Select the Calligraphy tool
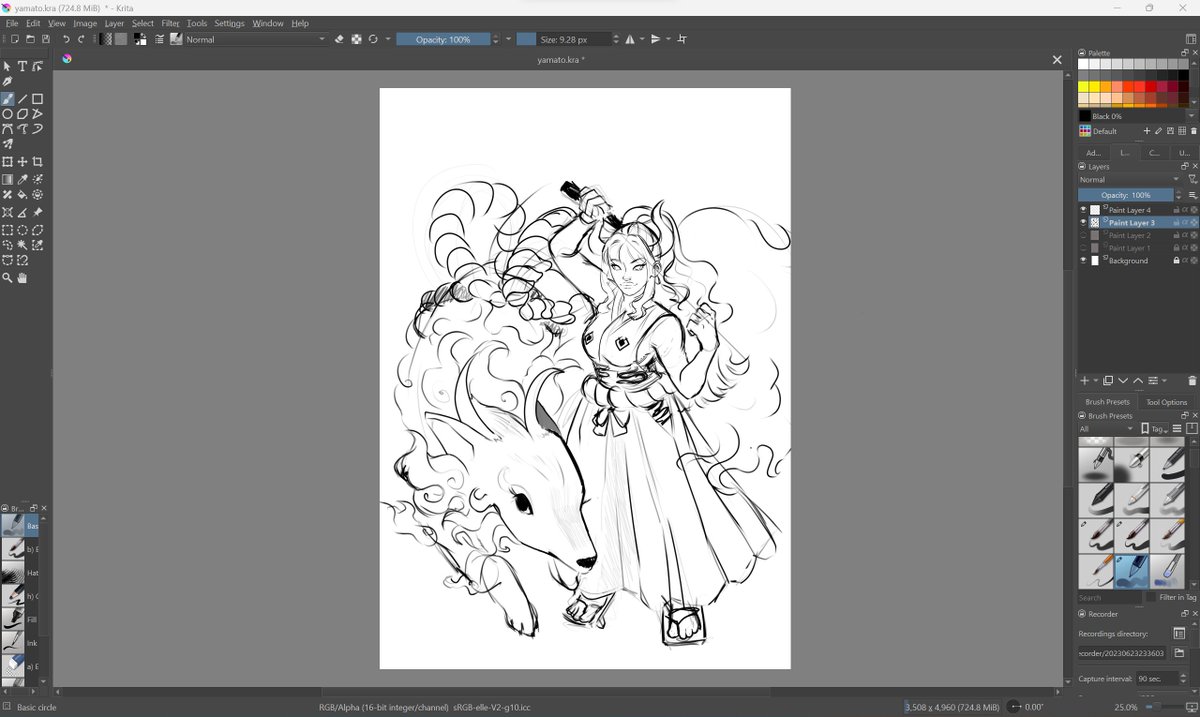This screenshot has width=1200, height=717. [7, 82]
